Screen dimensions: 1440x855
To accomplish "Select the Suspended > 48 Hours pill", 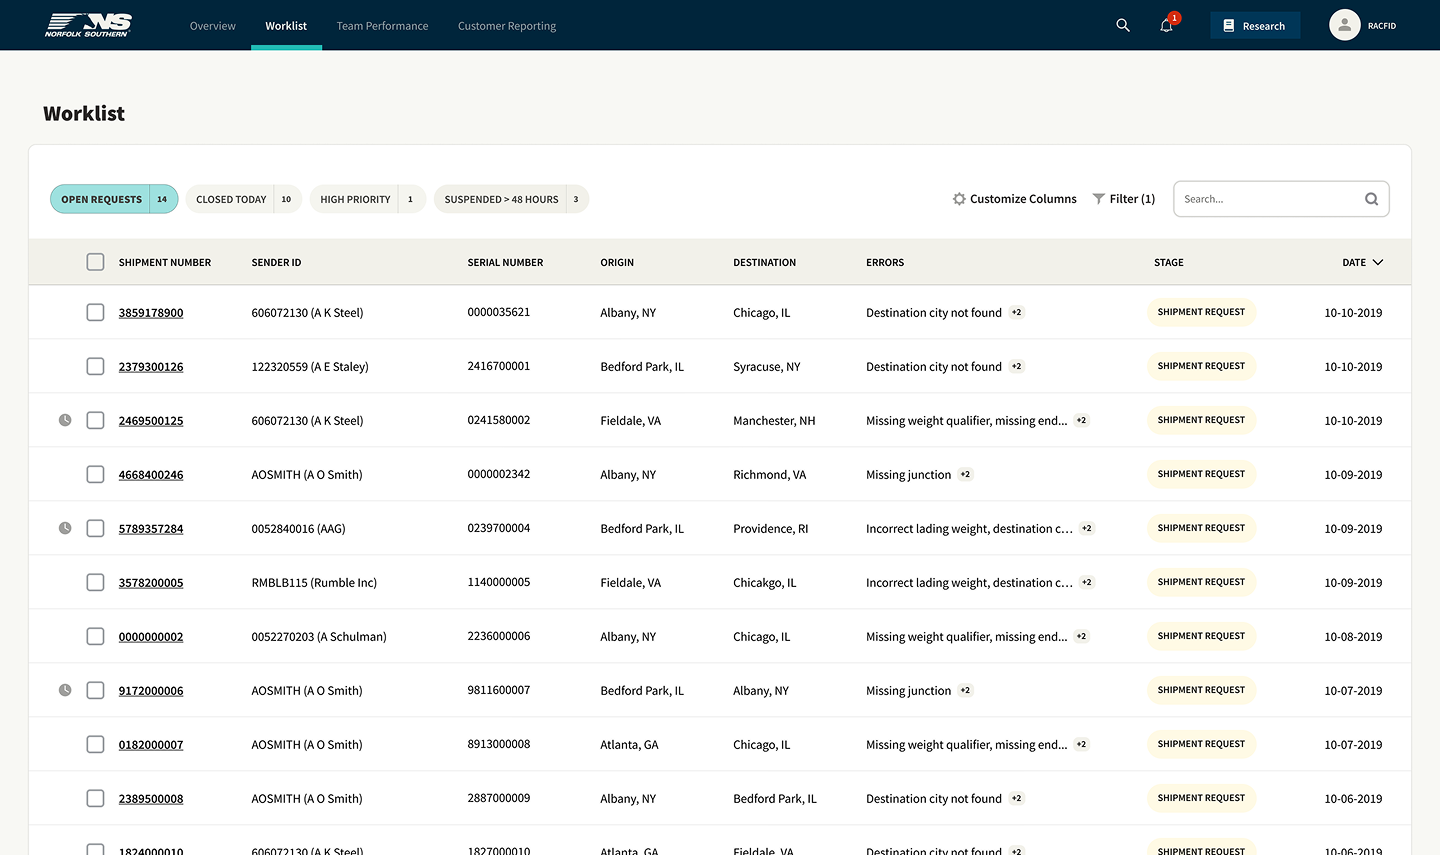I will pyautogui.click(x=511, y=199).
